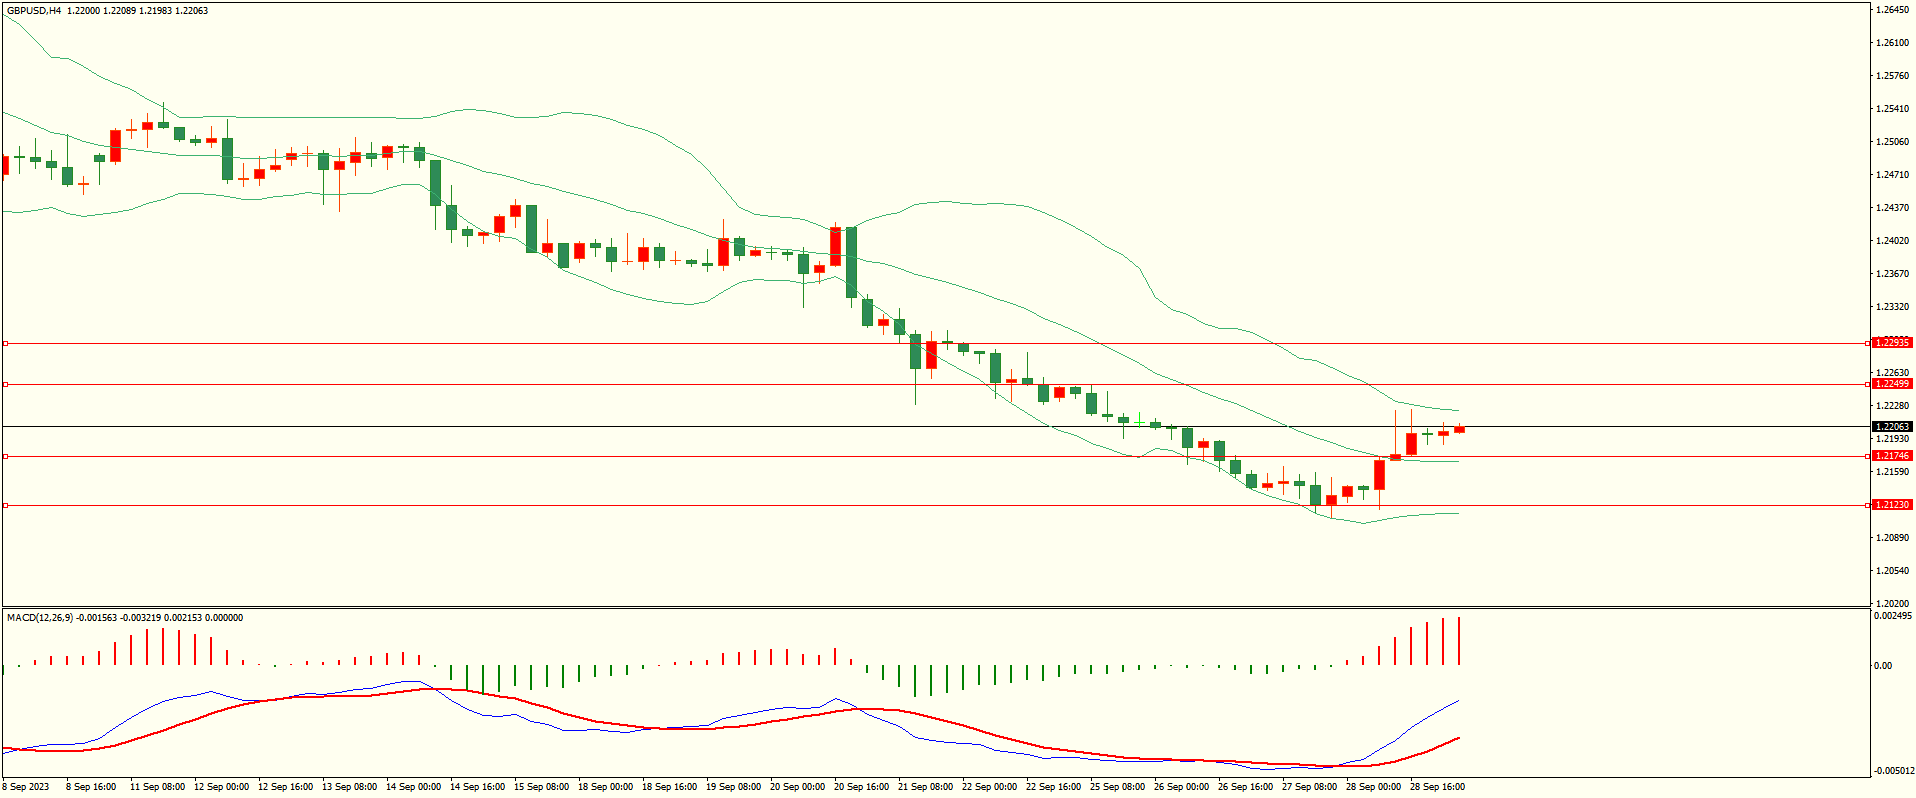This screenshot has width=1916, height=798.
Task: Select the left anchor of the 1.21230 line
Action: tap(5, 505)
